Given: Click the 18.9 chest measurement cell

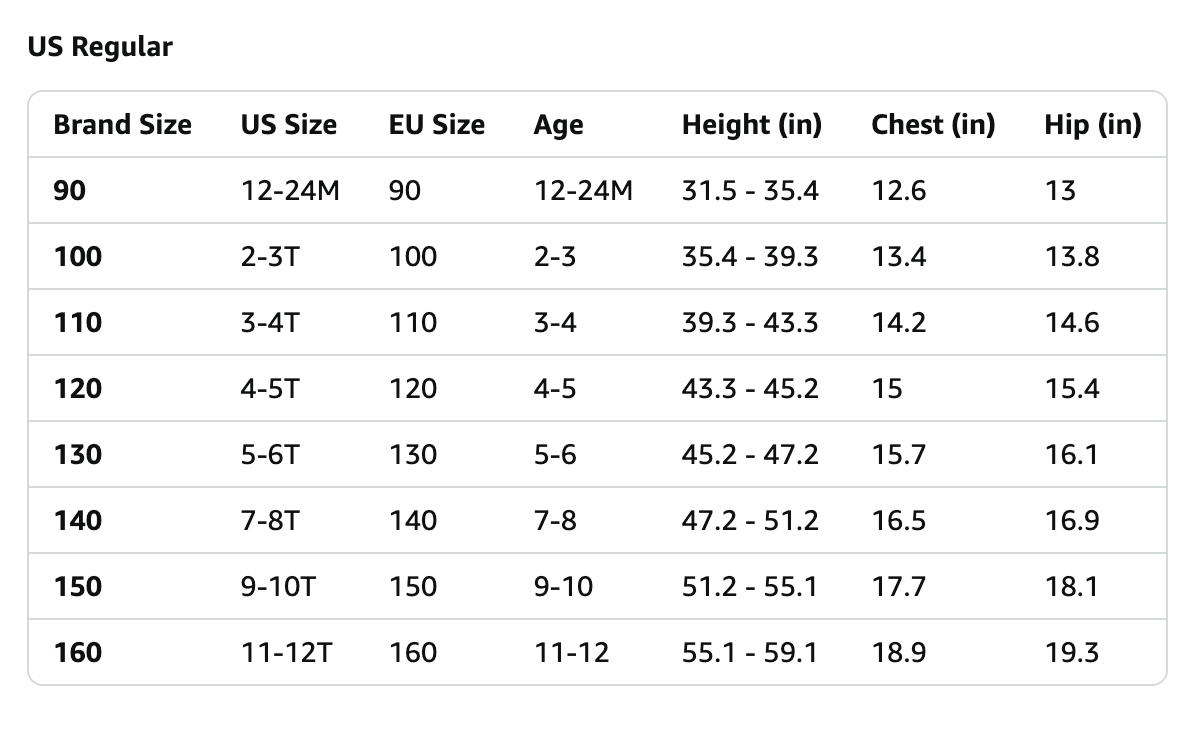Looking at the screenshot, I should 899,653.
